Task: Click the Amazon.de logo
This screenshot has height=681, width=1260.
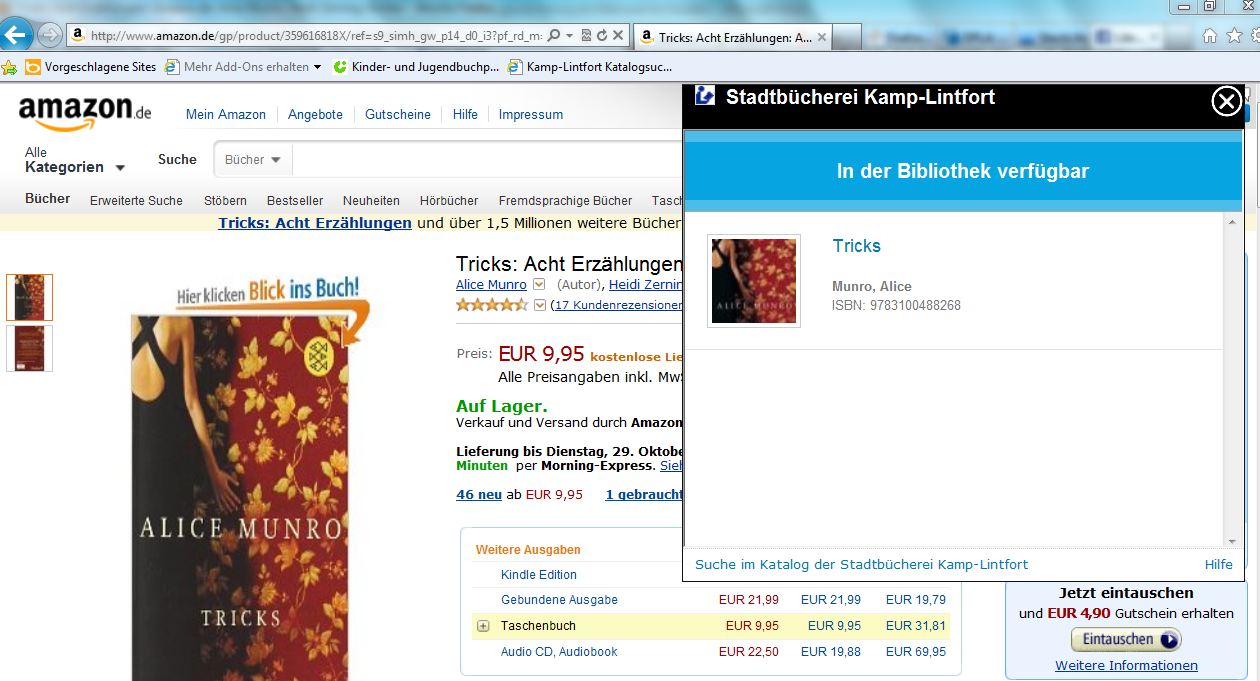Action: 85,113
